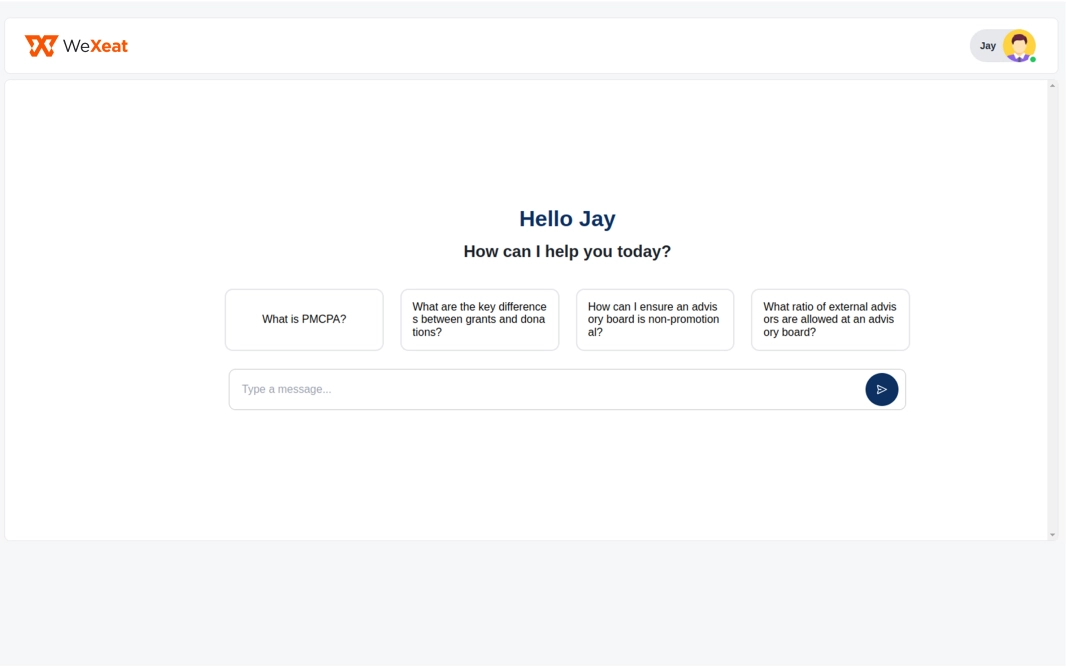
Task: Click the How can I help you today text
Action: click(x=567, y=252)
